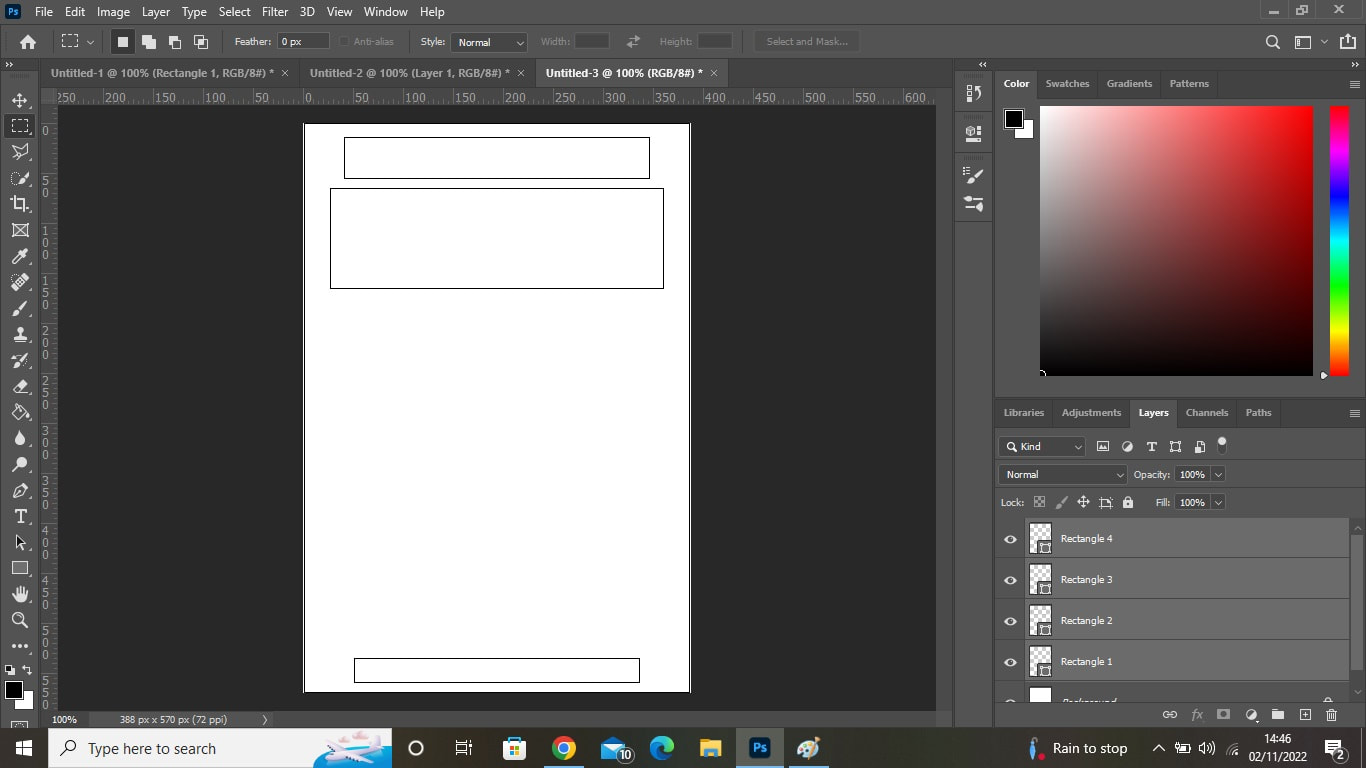
Task: Select the Polygonal Lasso tool
Action: [20, 152]
